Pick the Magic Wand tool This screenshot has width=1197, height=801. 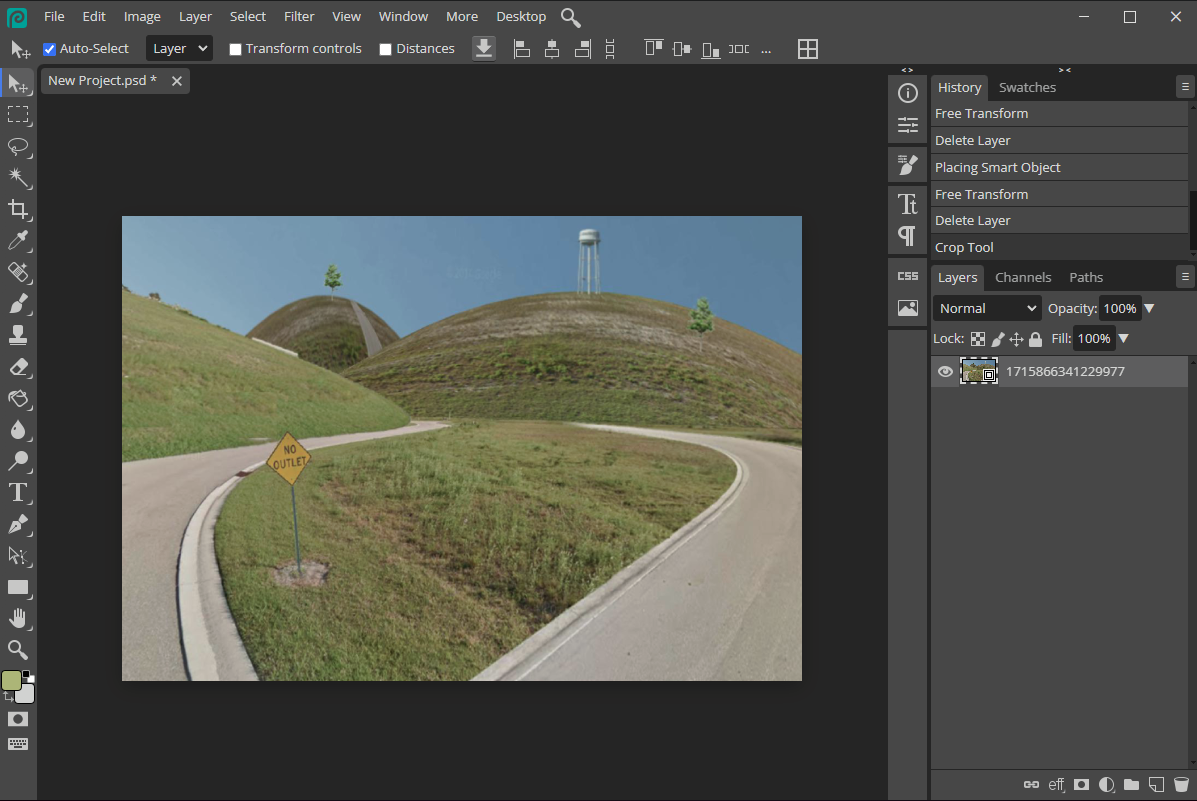coord(18,178)
